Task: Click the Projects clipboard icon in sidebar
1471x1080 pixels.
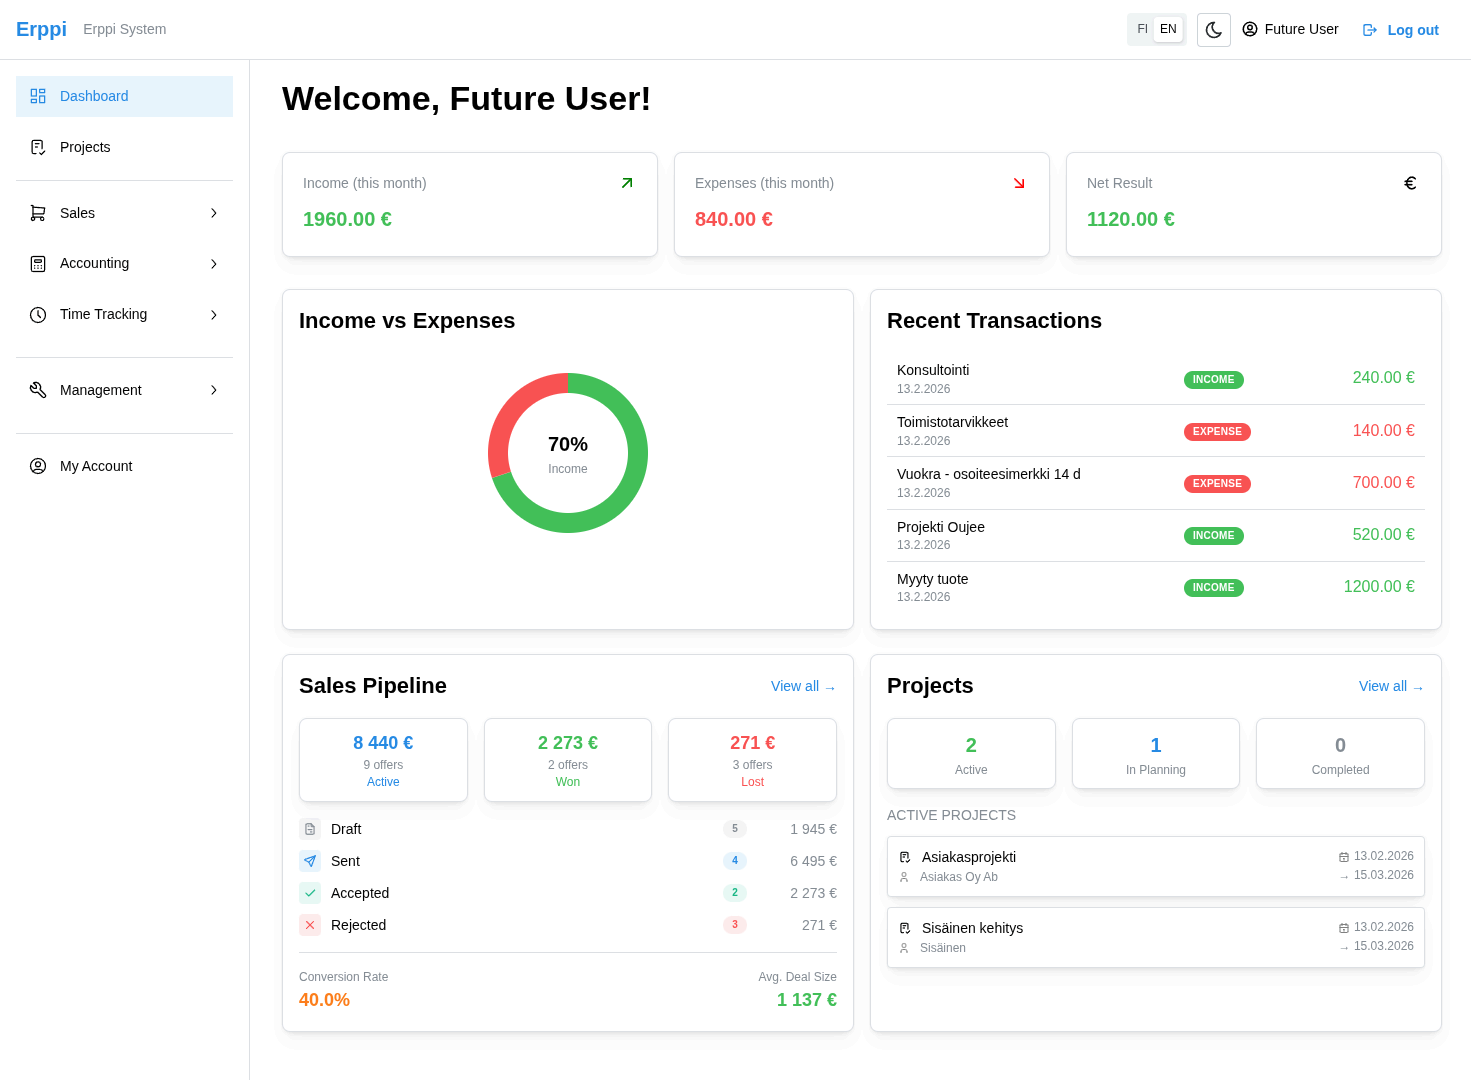Action: (38, 147)
